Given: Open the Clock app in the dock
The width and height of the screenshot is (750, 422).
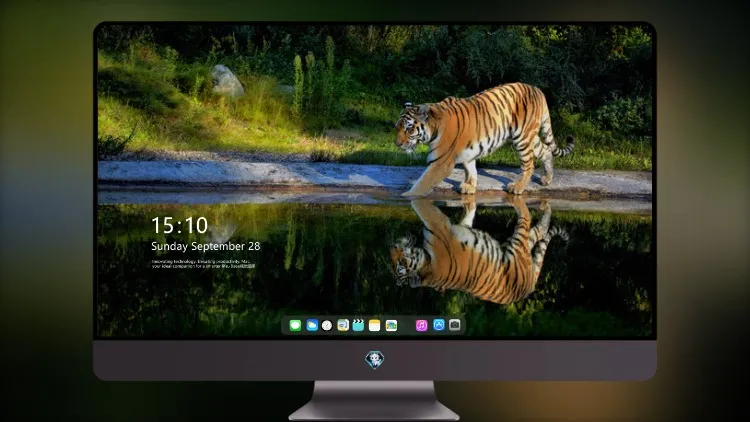Looking at the screenshot, I should pos(327,326).
